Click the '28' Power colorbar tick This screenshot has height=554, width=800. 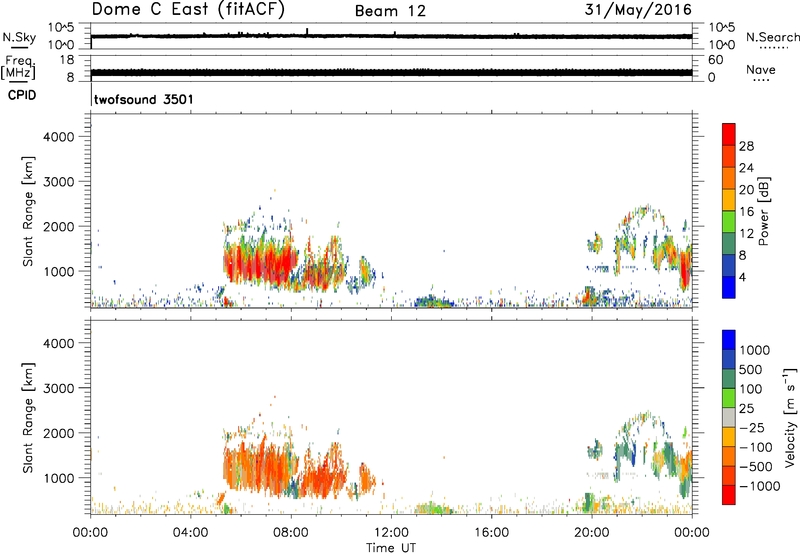pos(746,146)
